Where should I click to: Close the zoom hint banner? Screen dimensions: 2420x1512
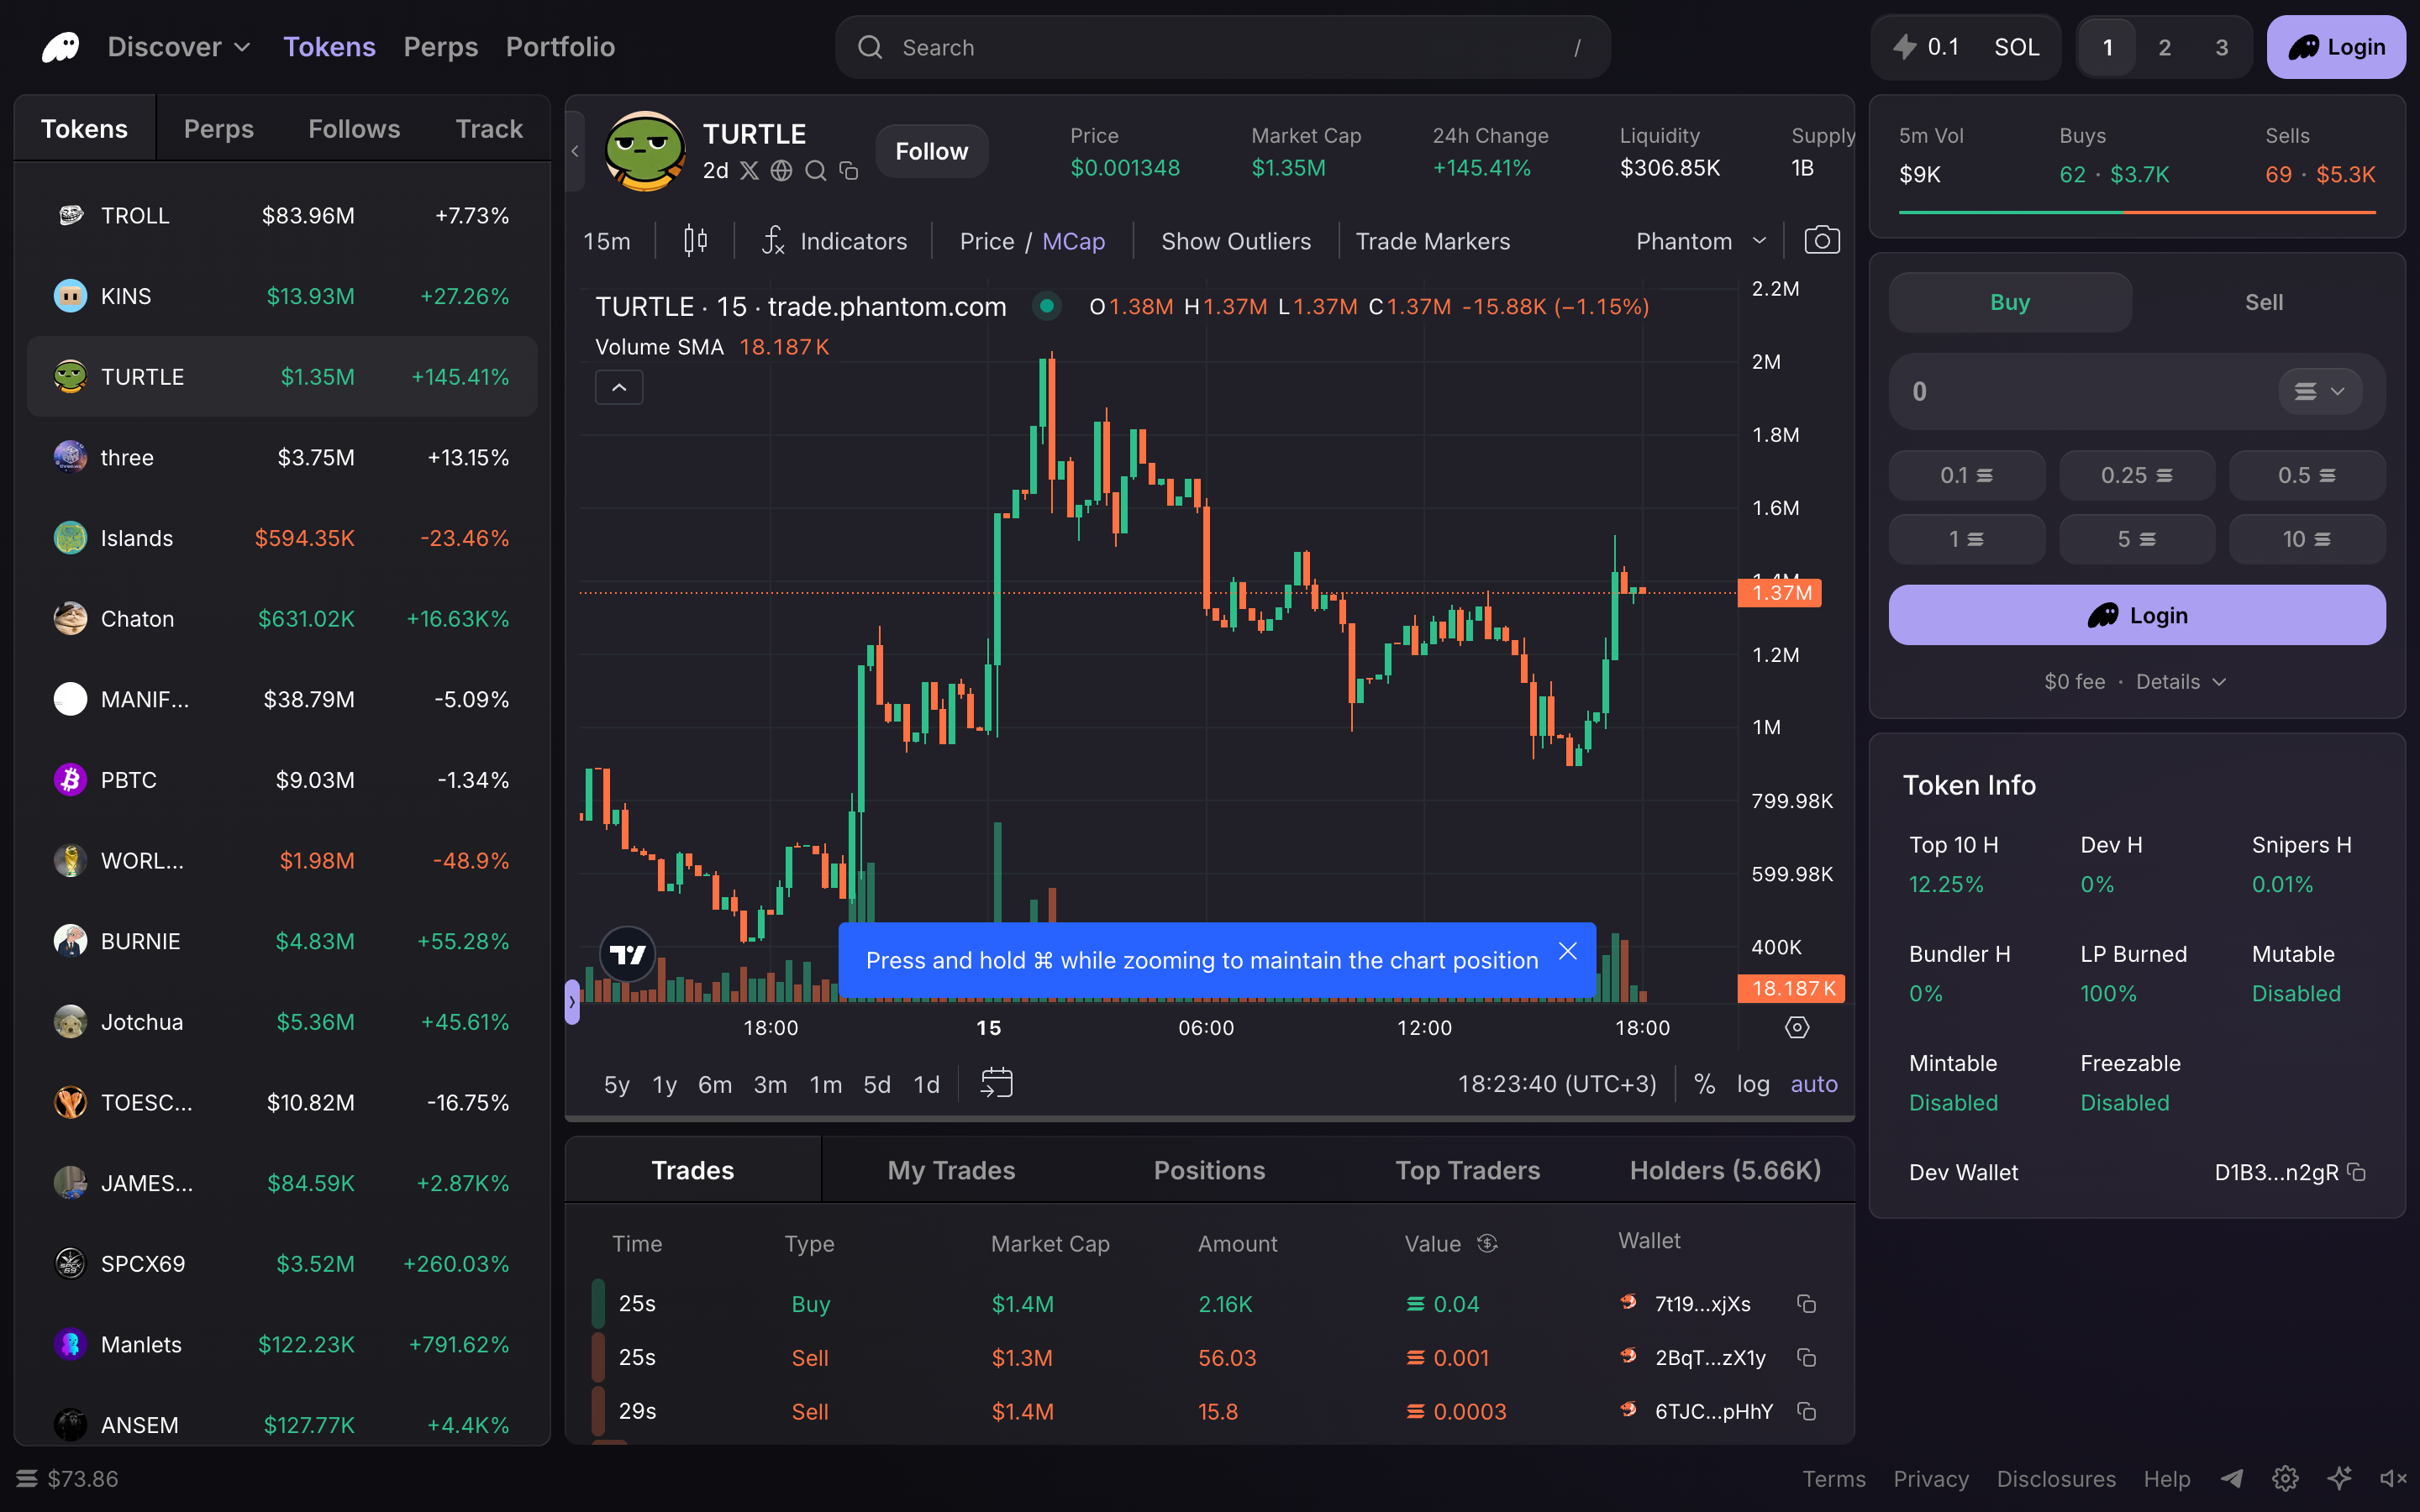(1567, 951)
